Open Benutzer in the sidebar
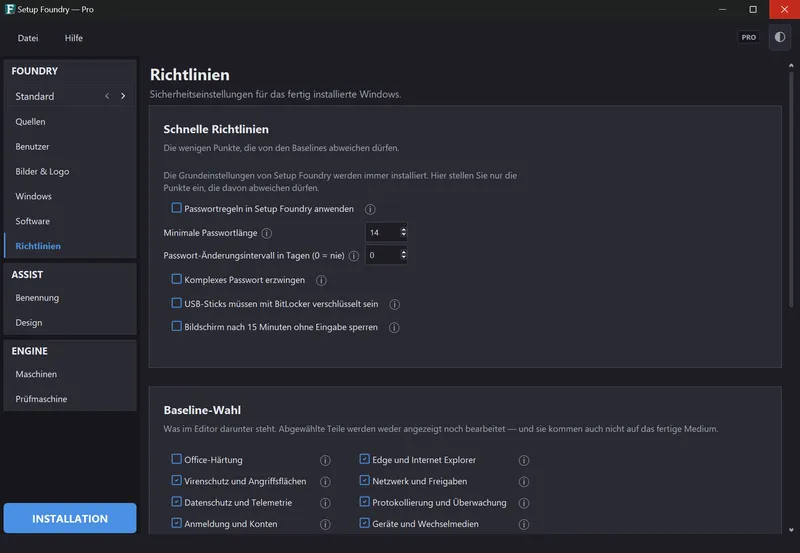Image resolution: width=800 pixels, height=553 pixels. (70, 146)
